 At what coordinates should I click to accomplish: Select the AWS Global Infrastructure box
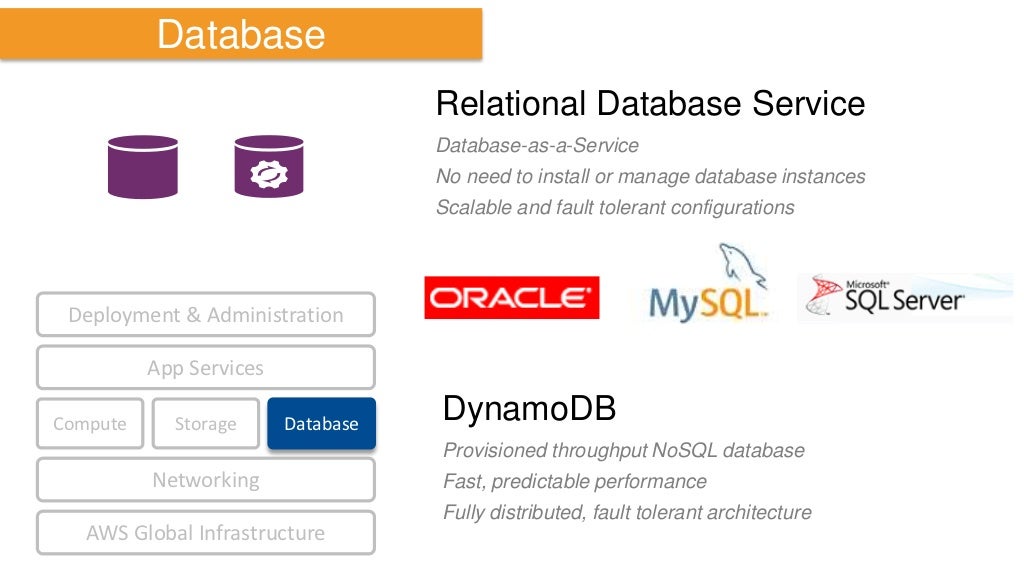(x=205, y=533)
